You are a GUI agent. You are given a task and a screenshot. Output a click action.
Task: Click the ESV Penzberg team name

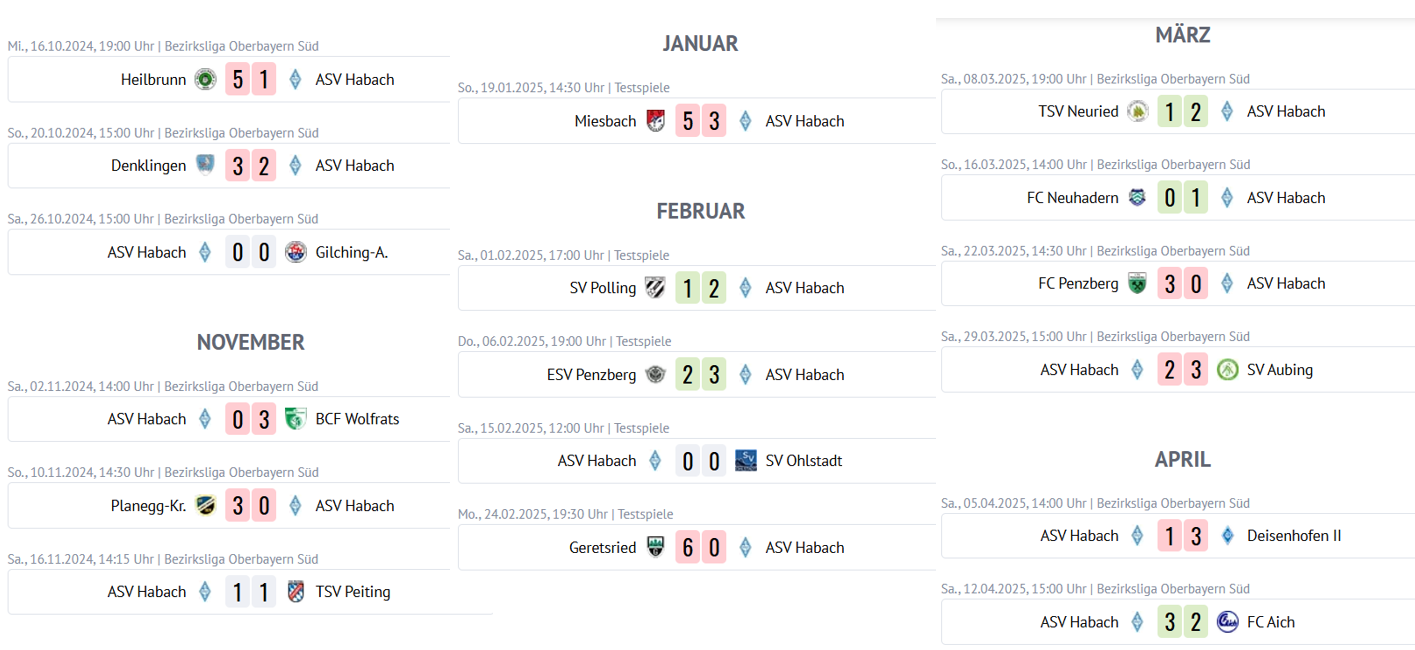pyautogui.click(x=591, y=375)
